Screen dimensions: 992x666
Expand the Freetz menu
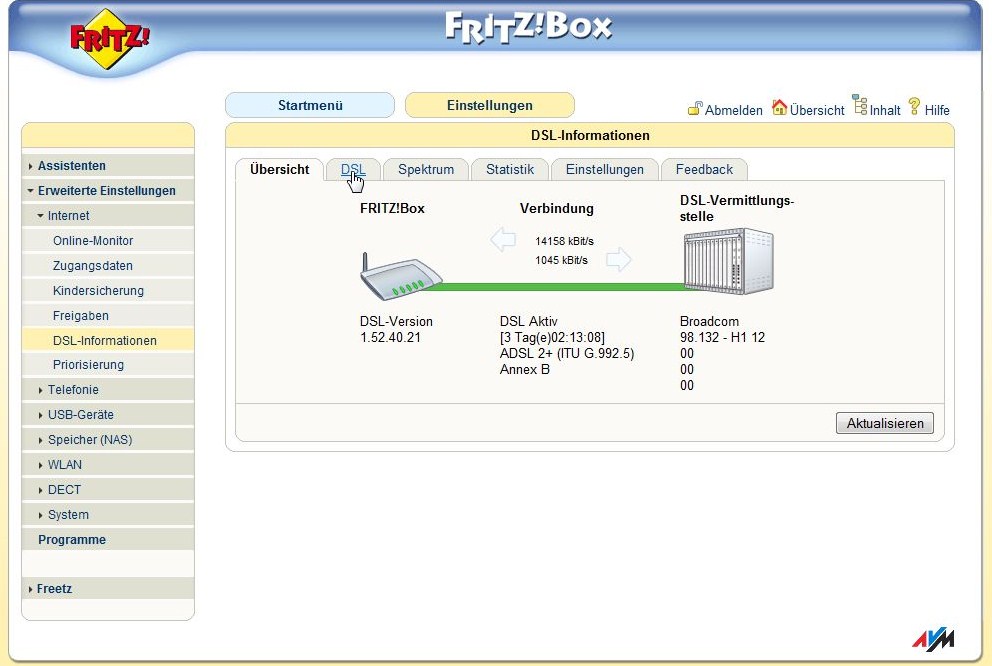[x=108, y=589]
